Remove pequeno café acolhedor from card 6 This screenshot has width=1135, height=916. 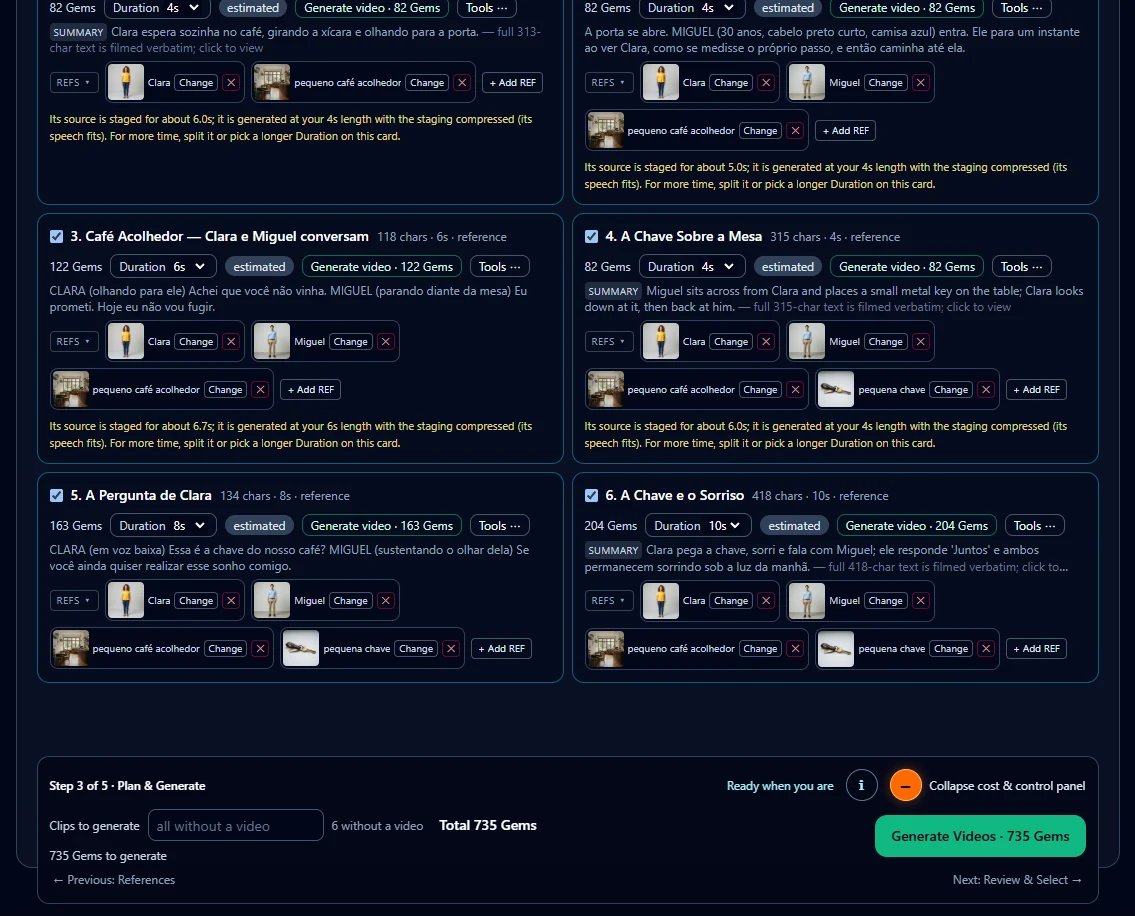[796, 649]
